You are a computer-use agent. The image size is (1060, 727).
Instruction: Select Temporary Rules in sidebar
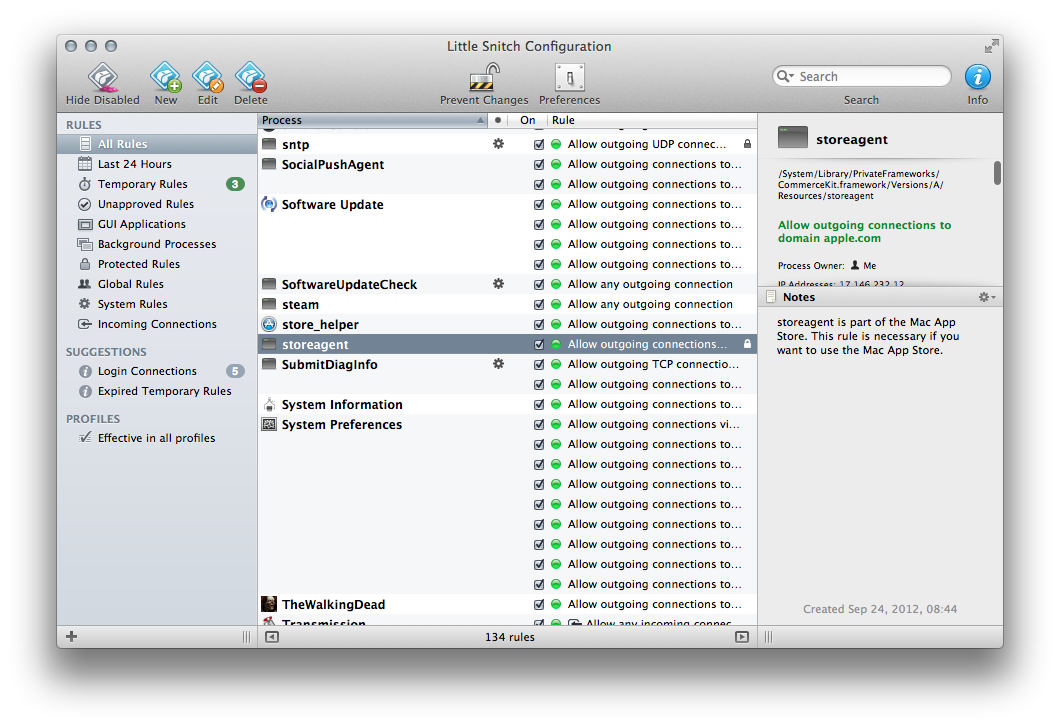157,184
